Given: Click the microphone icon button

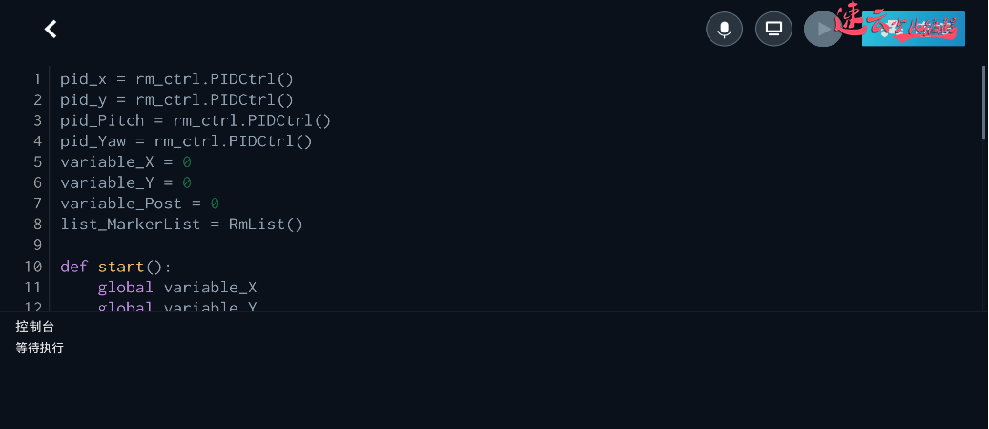Looking at the screenshot, I should point(724,29).
